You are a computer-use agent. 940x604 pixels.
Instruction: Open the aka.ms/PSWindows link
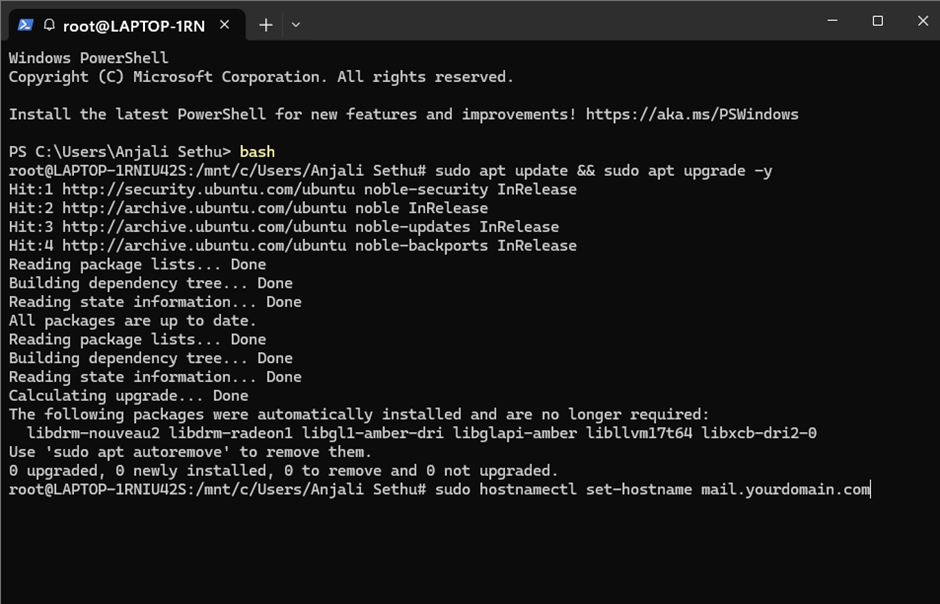coord(692,114)
